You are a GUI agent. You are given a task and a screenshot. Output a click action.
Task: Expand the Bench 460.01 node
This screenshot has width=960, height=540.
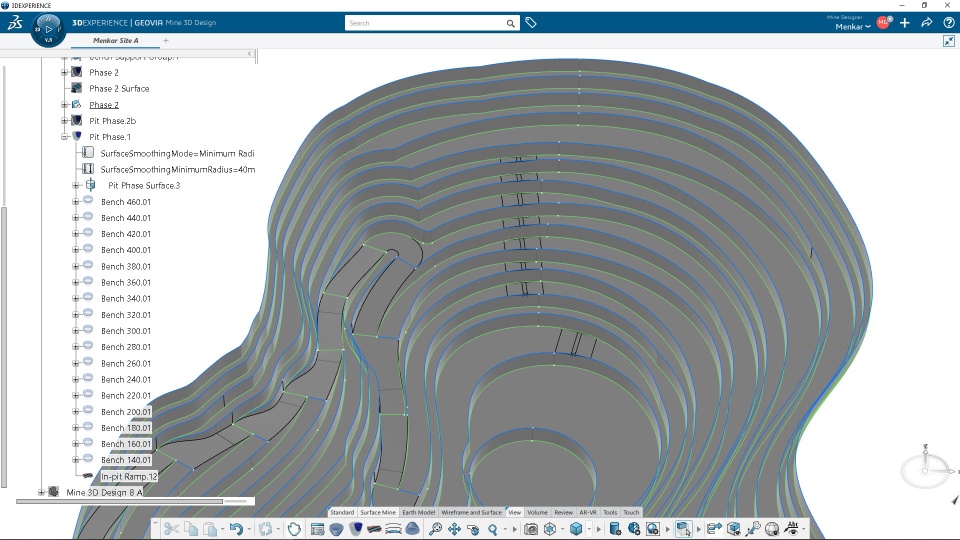coord(76,201)
